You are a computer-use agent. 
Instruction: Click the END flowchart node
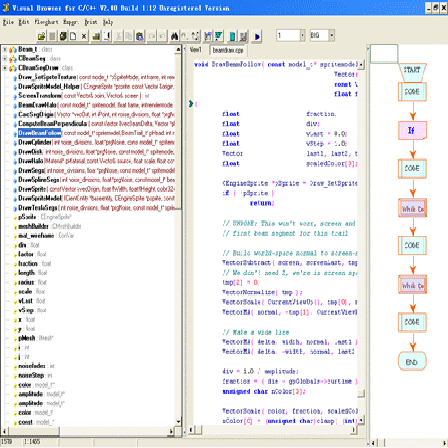tap(412, 361)
